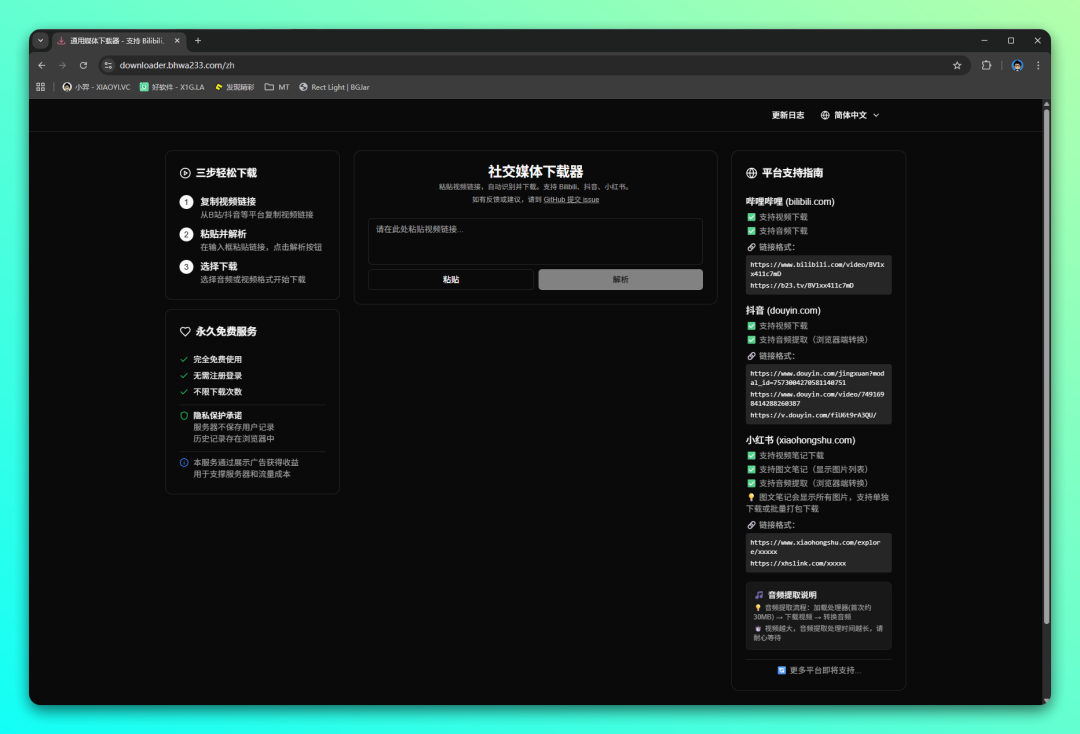1080x734 pixels.
Task: Reload the page with refresh icon
Action: 83,65
